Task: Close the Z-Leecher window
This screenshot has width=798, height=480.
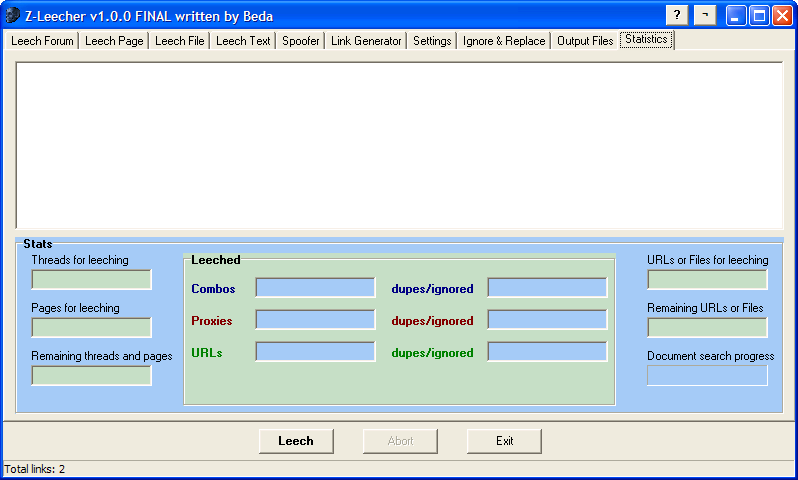Action: [x=783, y=16]
